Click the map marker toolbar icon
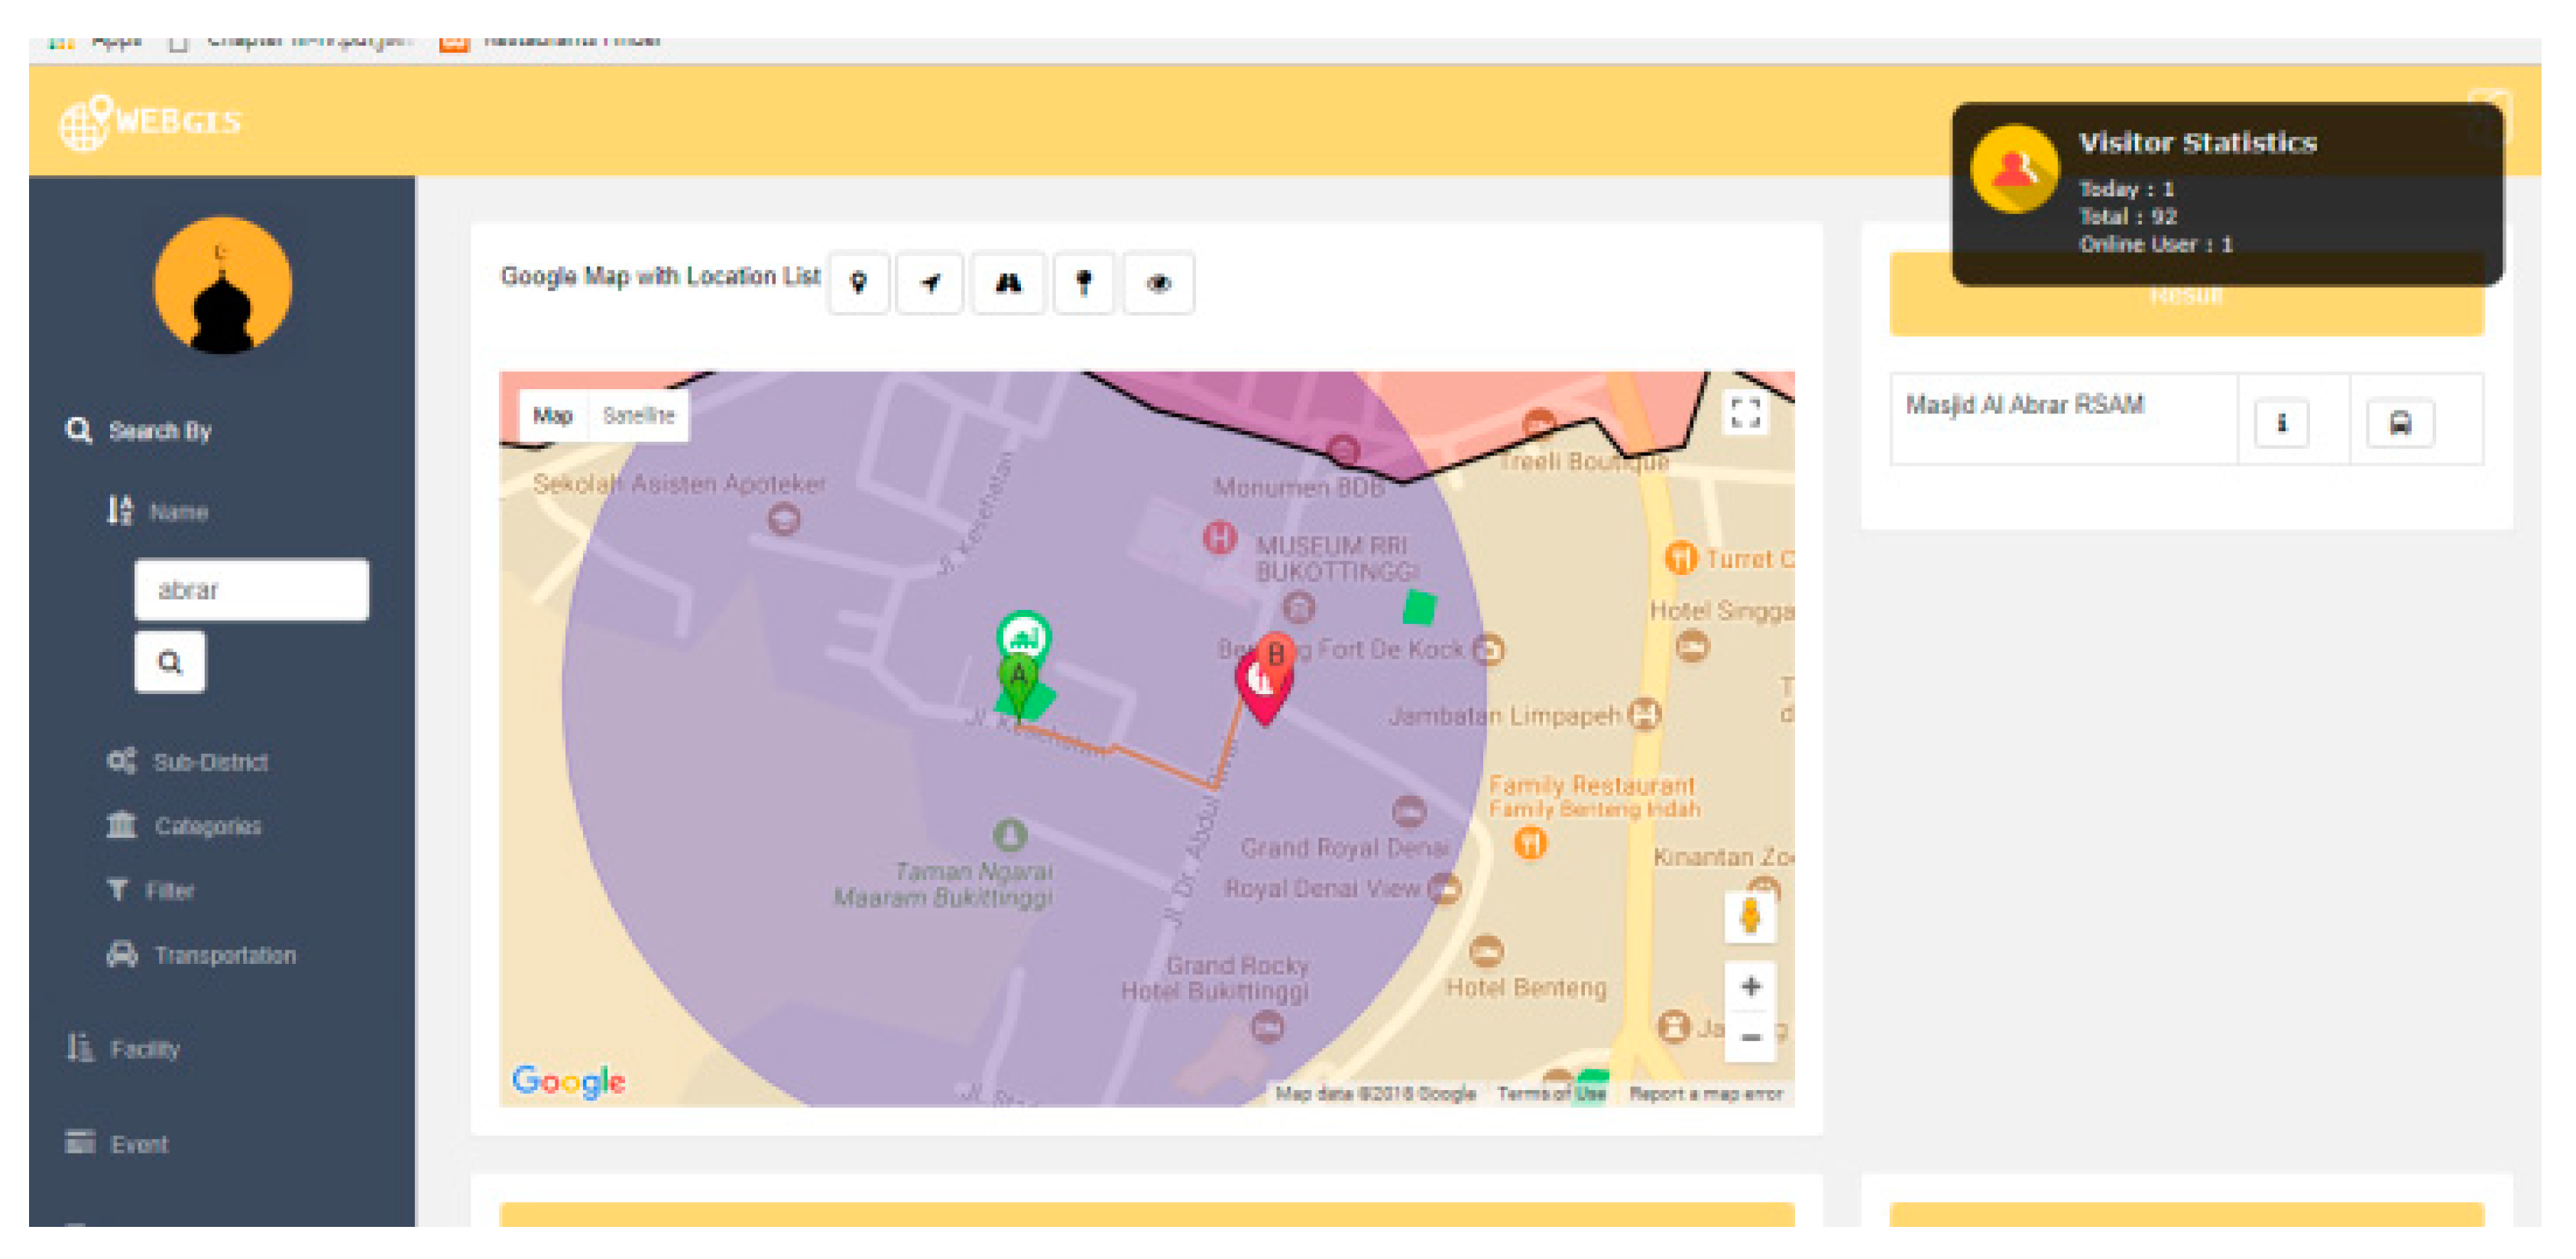Screen dimensions: 2576x1259 coord(858,283)
